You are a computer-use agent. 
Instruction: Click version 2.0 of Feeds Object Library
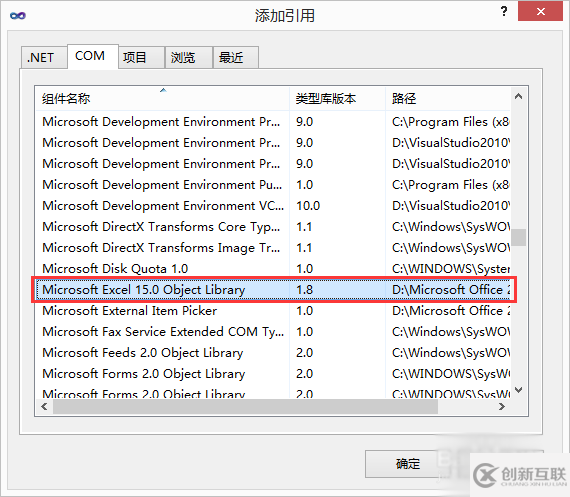[304, 353]
